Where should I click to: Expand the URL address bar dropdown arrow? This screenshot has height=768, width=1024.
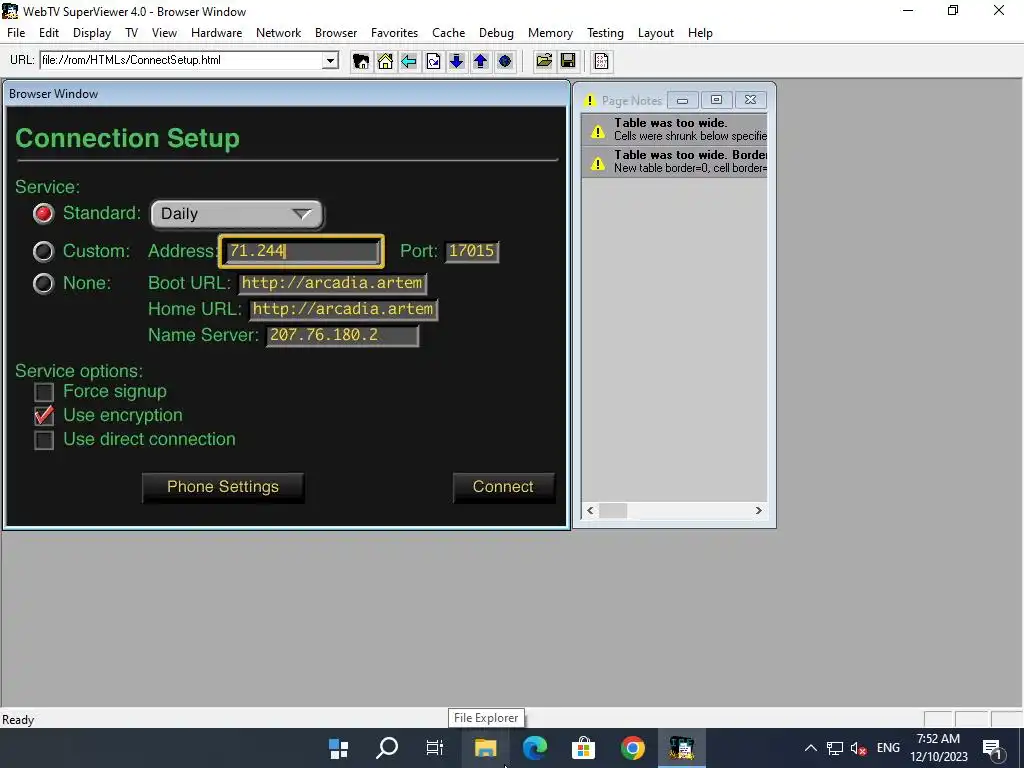[330, 61]
